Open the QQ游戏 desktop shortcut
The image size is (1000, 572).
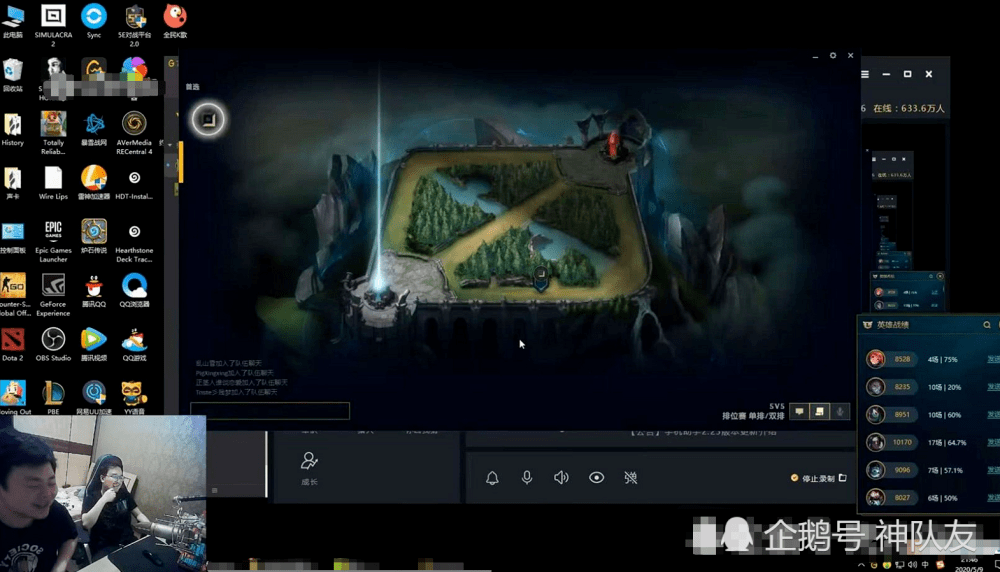pyautogui.click(x=134, y=344)
